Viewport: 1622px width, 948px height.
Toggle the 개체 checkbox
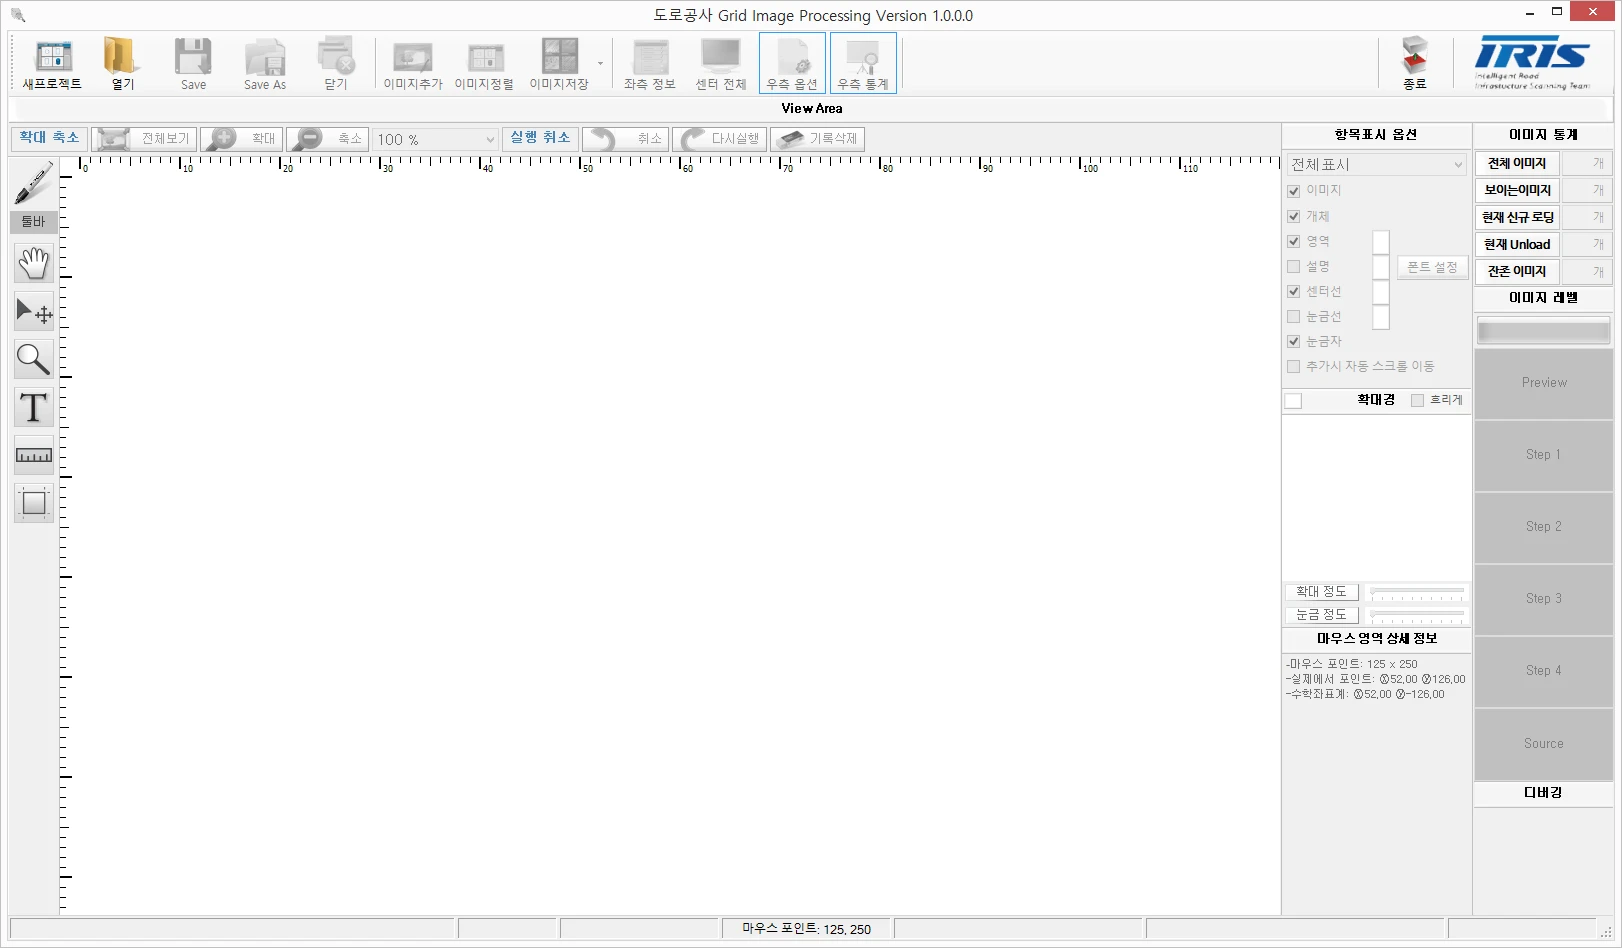coord(1294,216)
